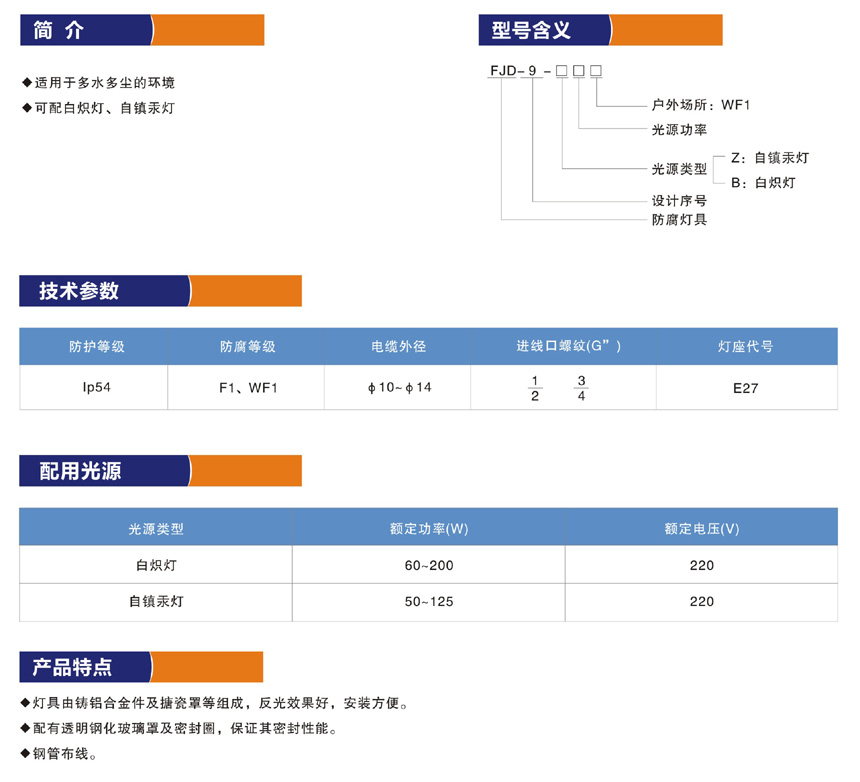860x782 pixels.
Task: Click the 额定电压(V) column header
Action: tap(701, 528)
